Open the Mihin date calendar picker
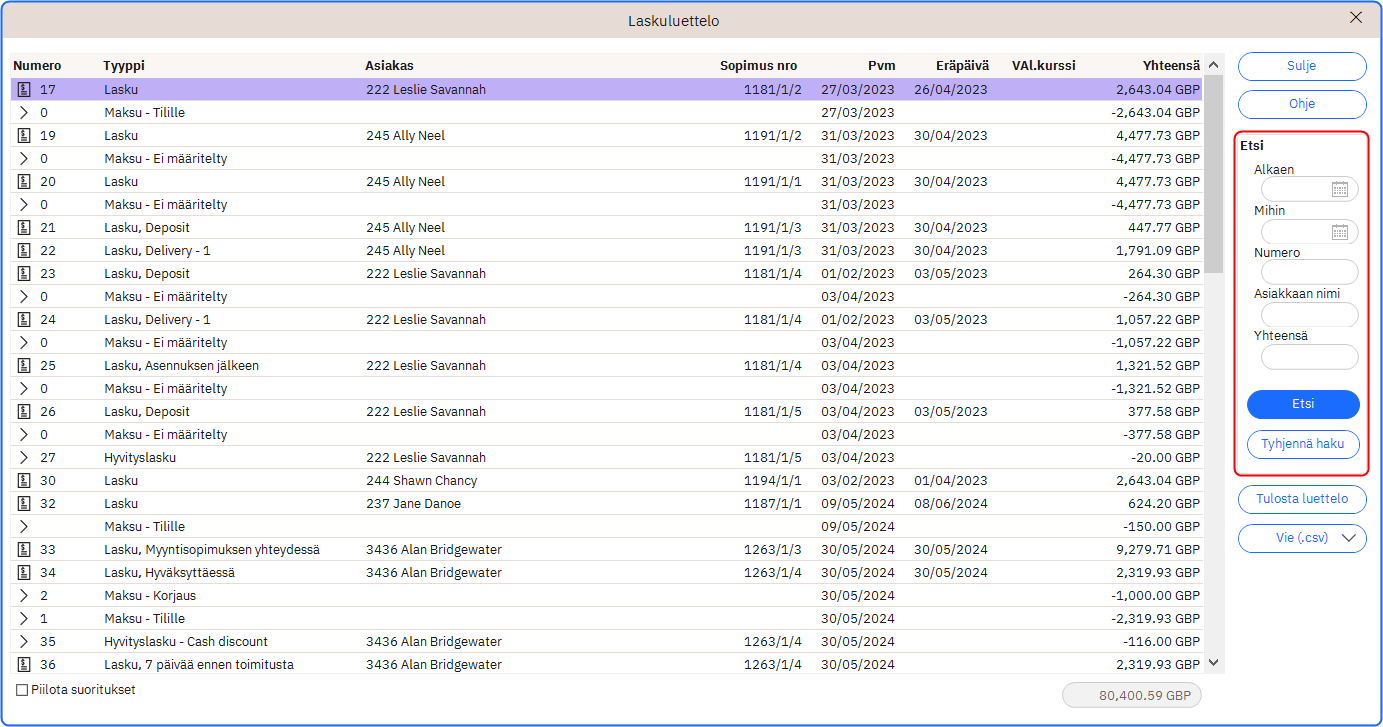The width and height of the screenshot is (1383, 727). pos(1340,232)
